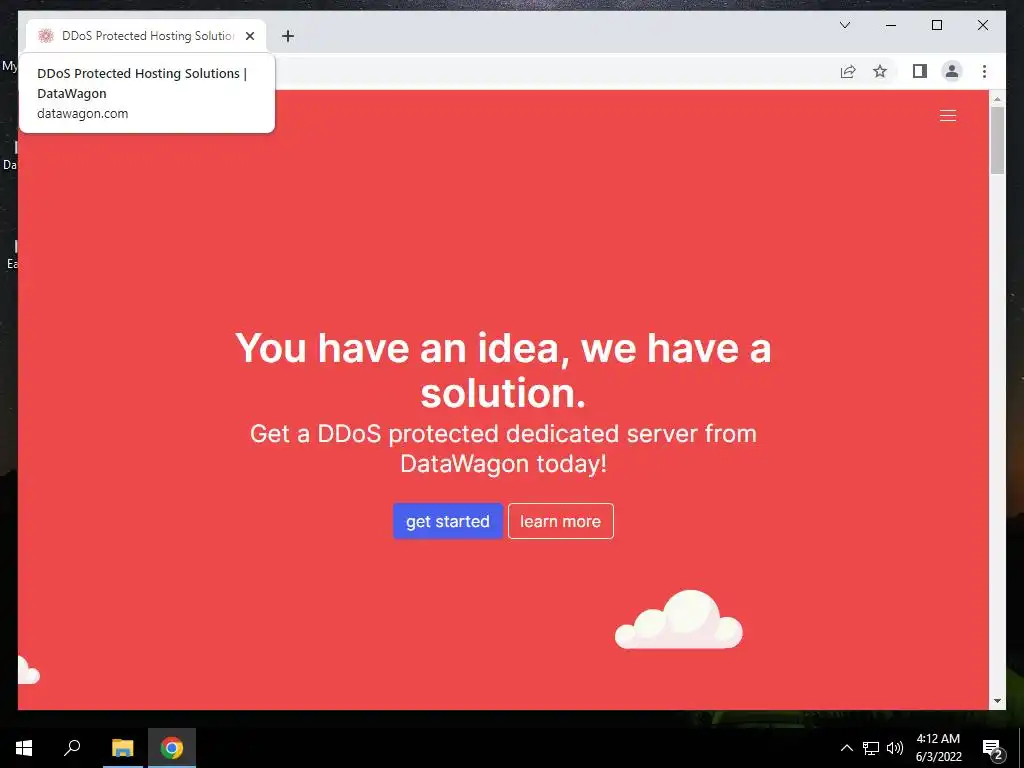
Task: Click the share this page icon
Action: pyautogui.click(x=848, y=71)
